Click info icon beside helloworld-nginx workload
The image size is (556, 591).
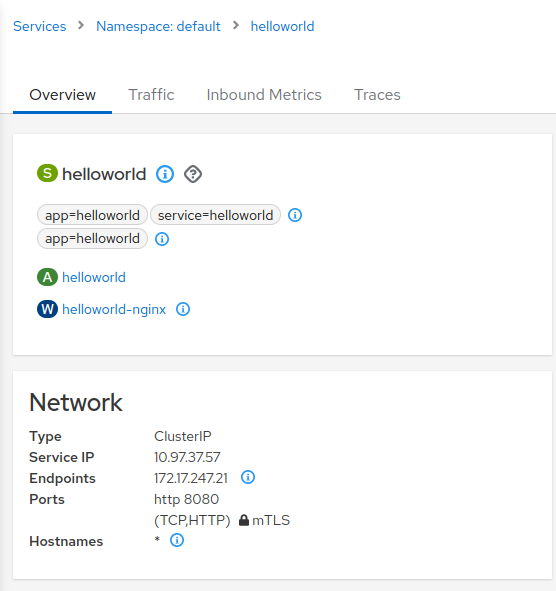[183, 309]
